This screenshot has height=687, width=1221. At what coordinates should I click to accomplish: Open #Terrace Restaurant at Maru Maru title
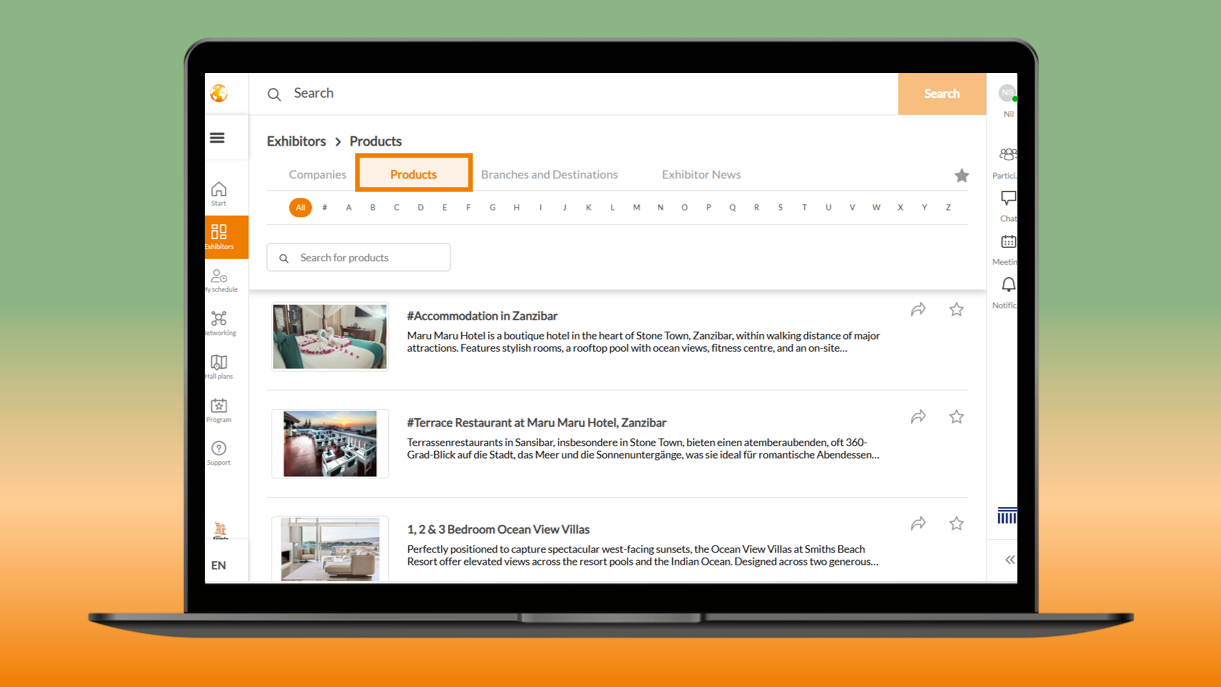point(536,422)
